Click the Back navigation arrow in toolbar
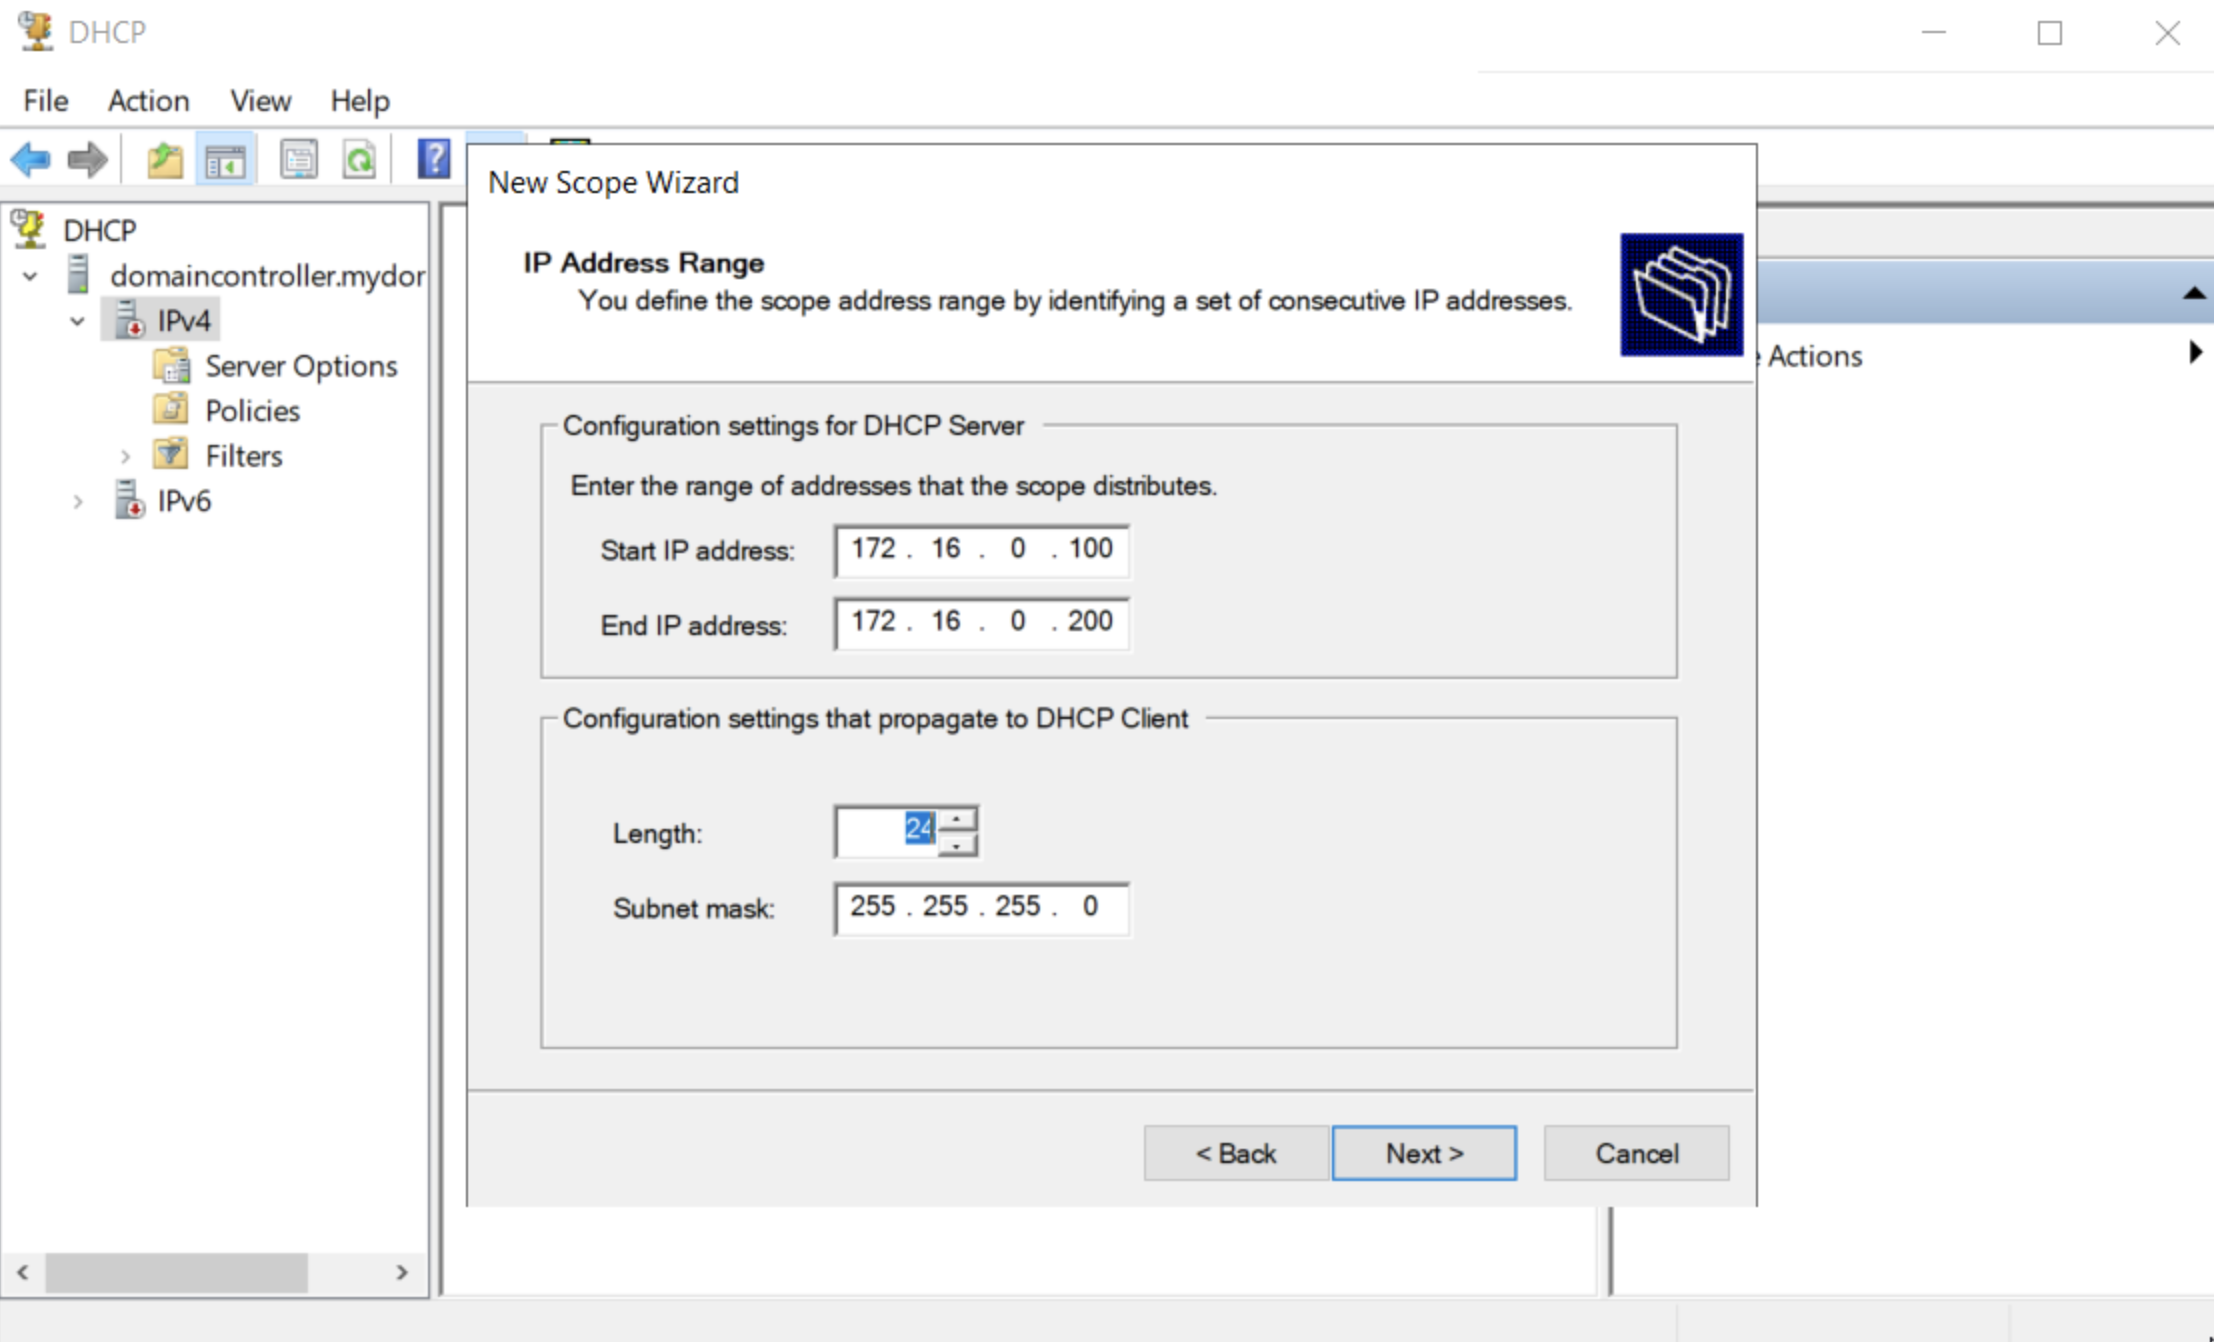 click(30, 159)
